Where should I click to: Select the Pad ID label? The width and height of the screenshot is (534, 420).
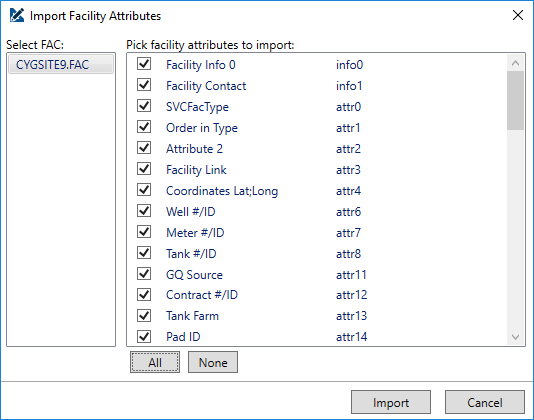183,337
